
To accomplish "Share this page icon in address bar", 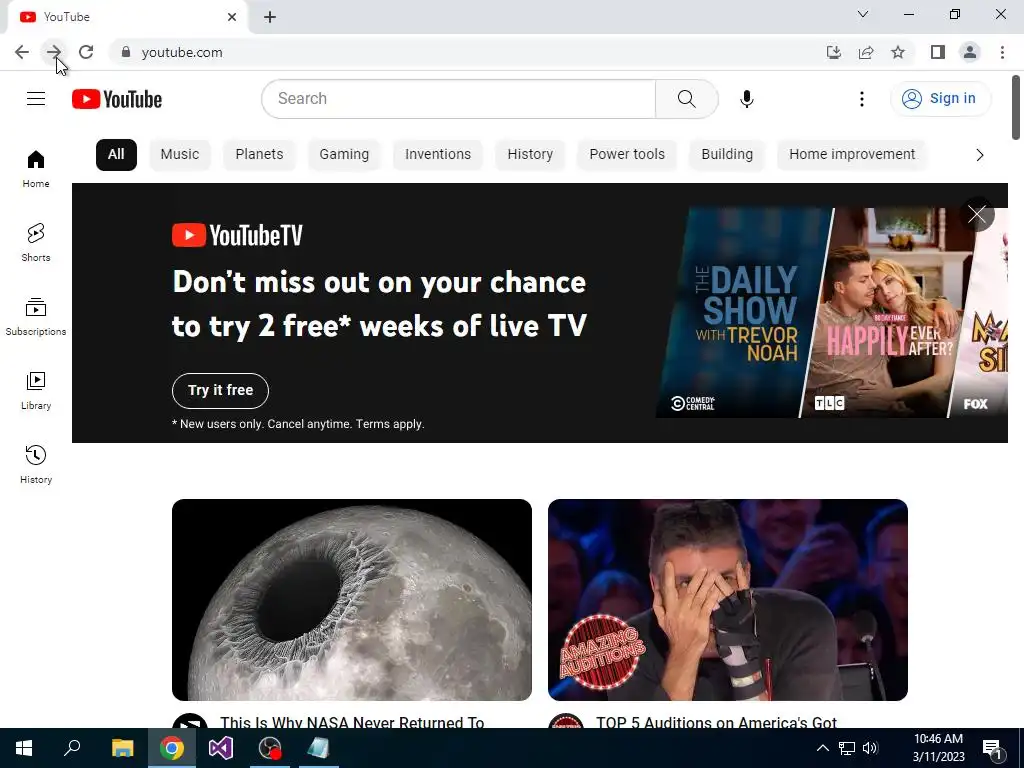I will coord(866,52).
